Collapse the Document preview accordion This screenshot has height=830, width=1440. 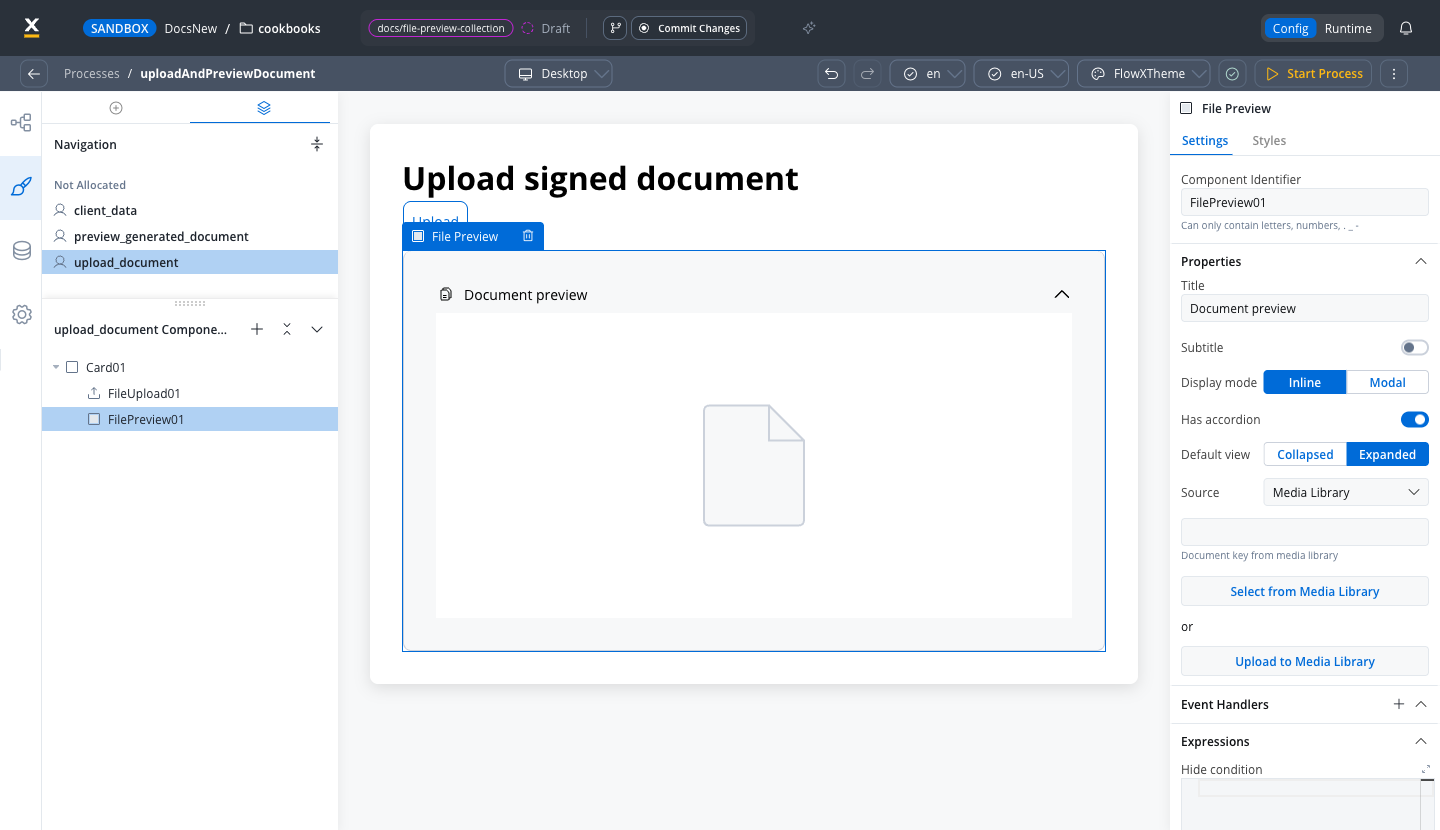(x=1062, y=294)
